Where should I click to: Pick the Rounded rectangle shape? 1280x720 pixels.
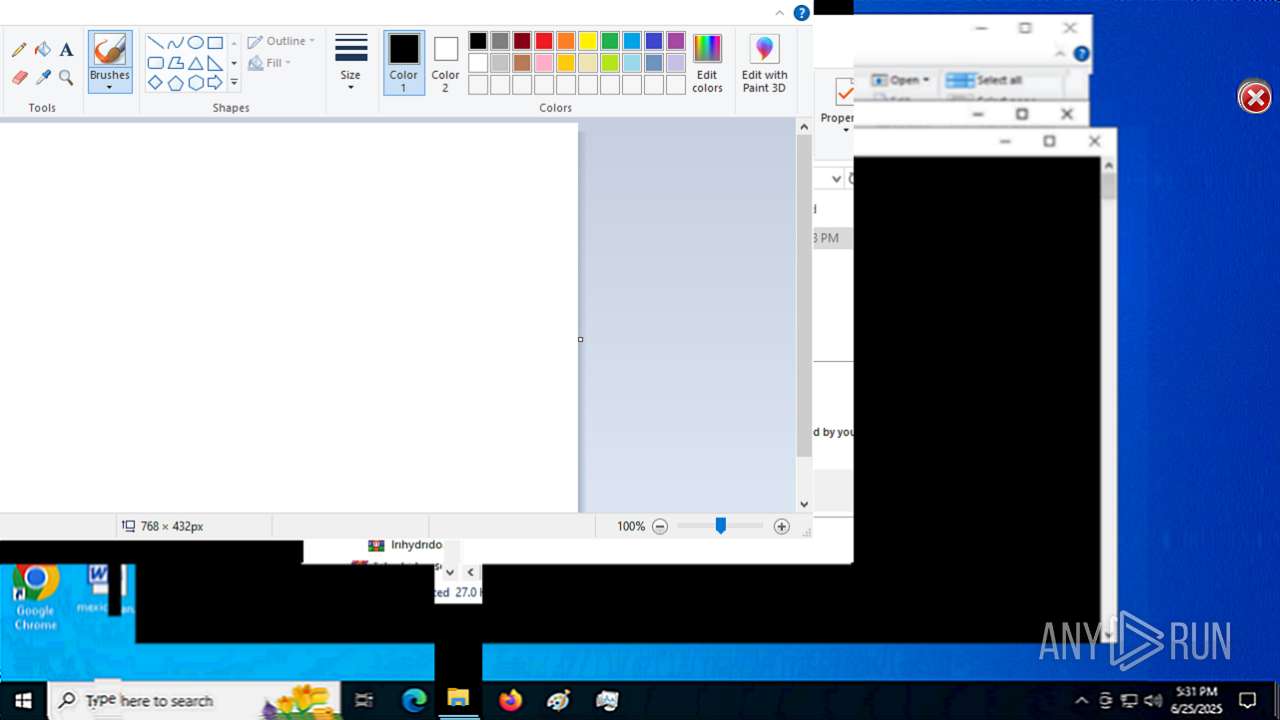pyautogui.click(x=156, y=63)
